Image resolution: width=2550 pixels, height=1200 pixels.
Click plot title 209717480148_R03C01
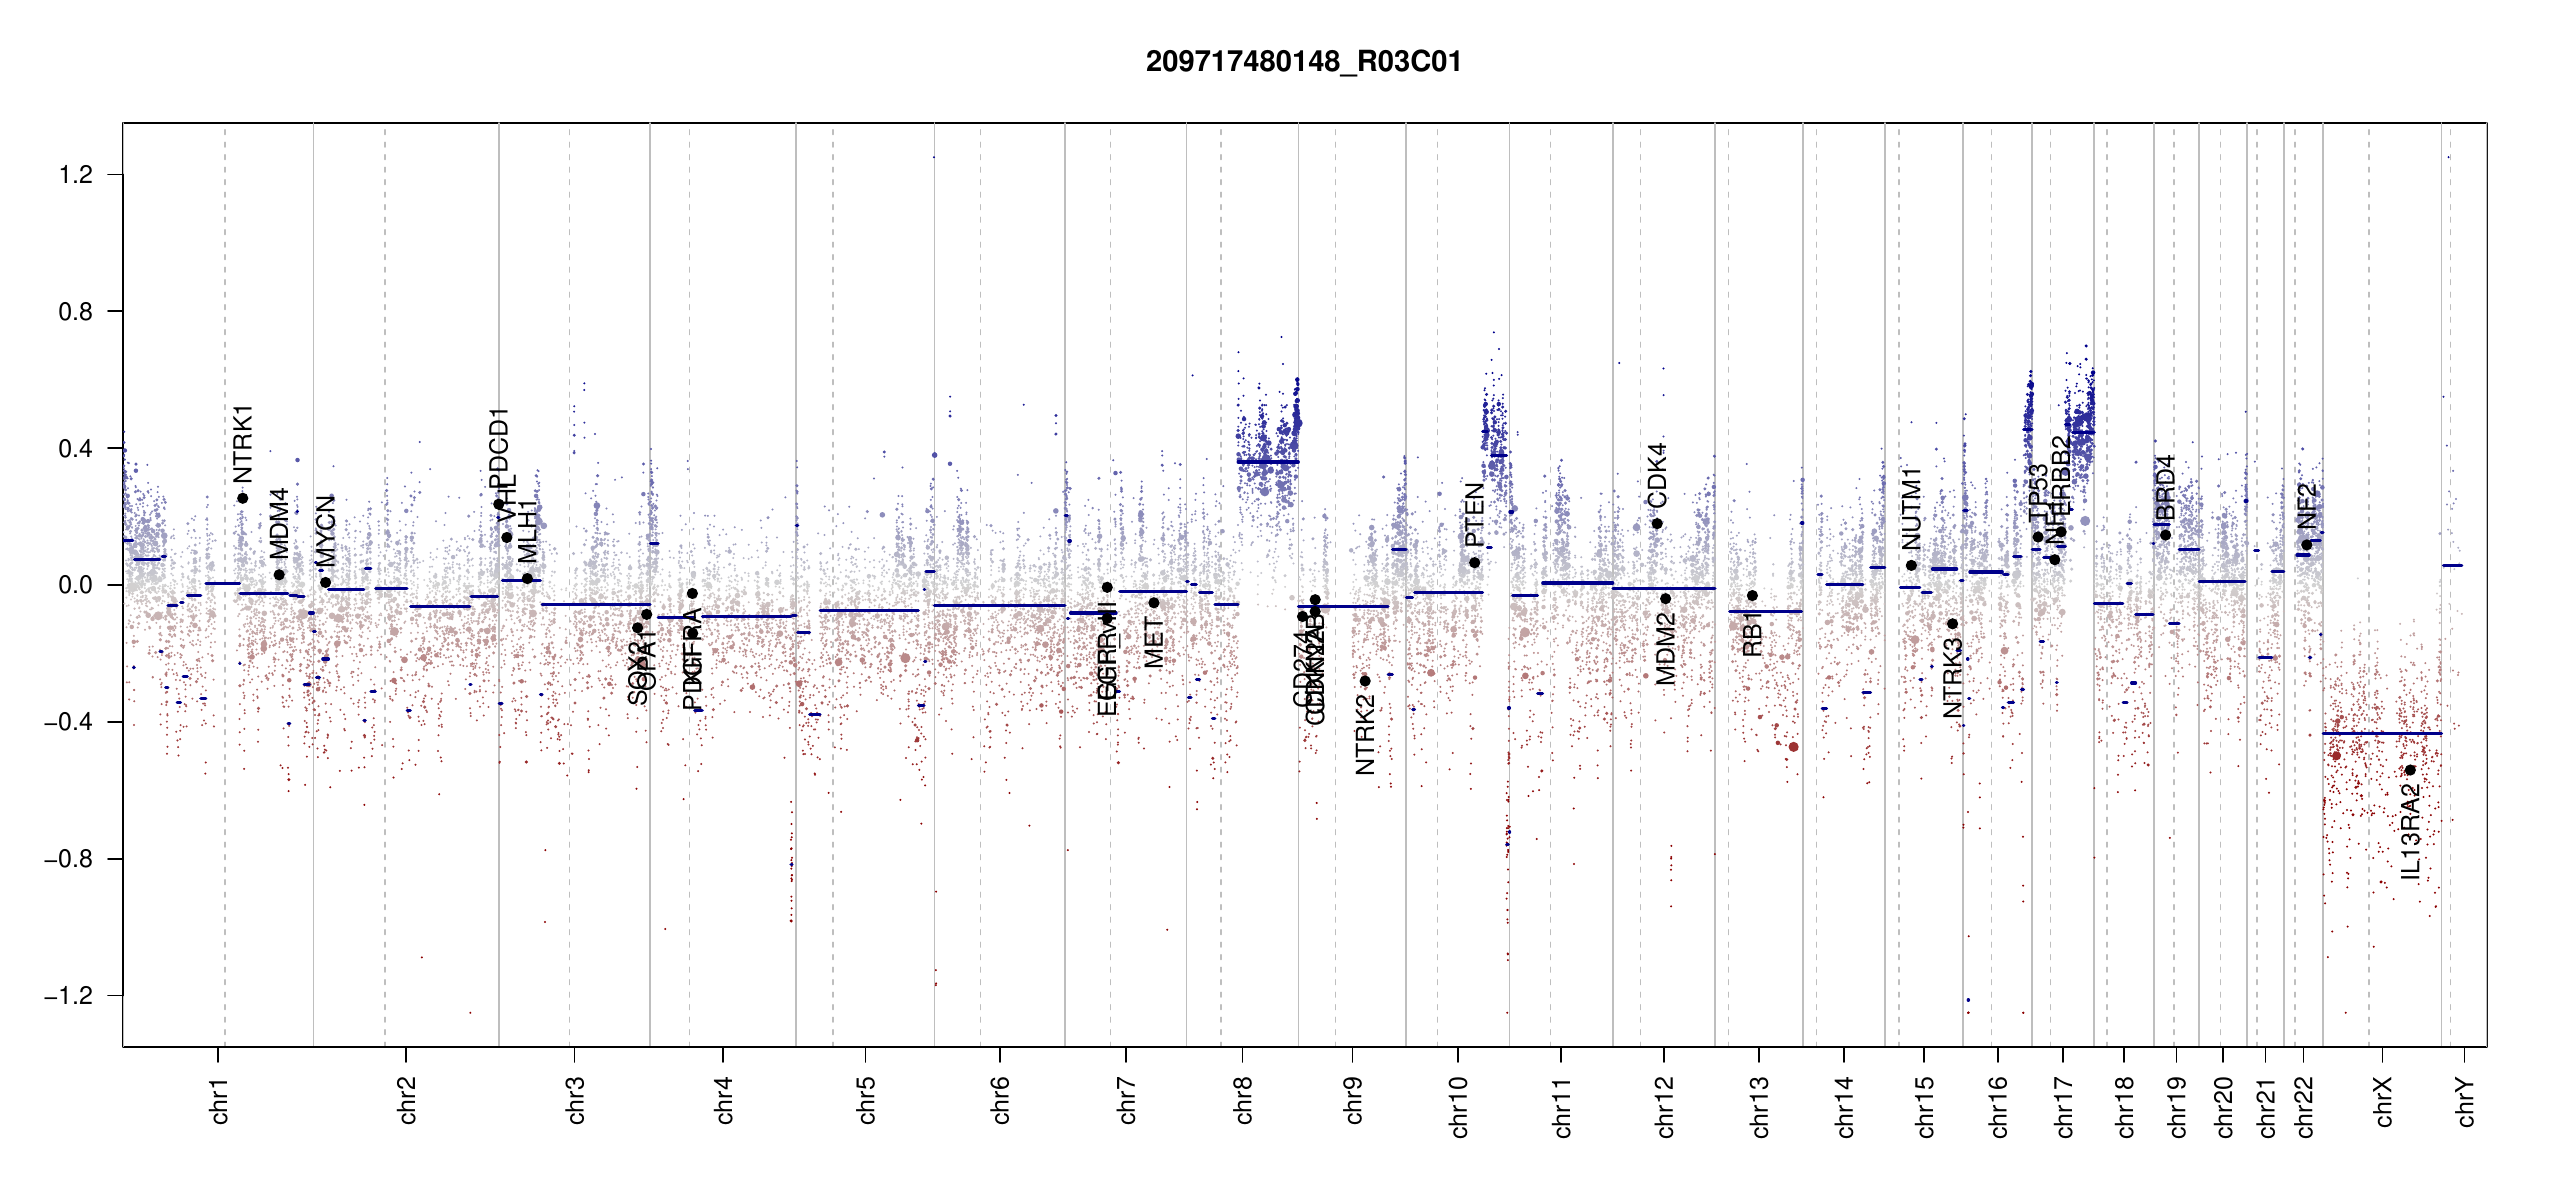[x=1303, y=62]
